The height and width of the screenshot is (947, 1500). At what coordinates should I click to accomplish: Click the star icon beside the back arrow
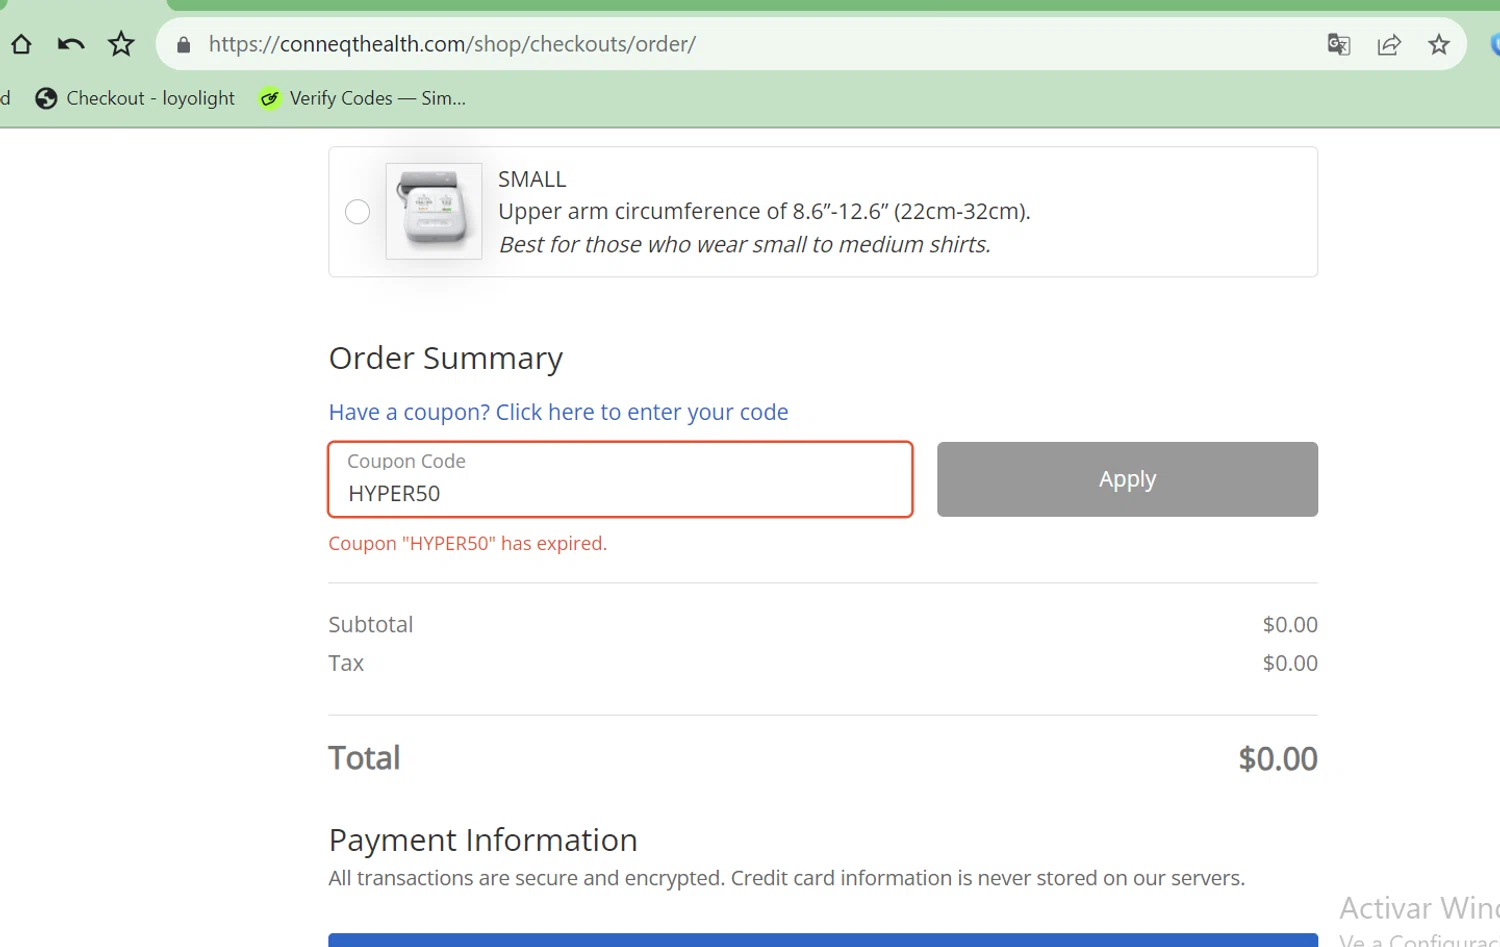point(121,44)
